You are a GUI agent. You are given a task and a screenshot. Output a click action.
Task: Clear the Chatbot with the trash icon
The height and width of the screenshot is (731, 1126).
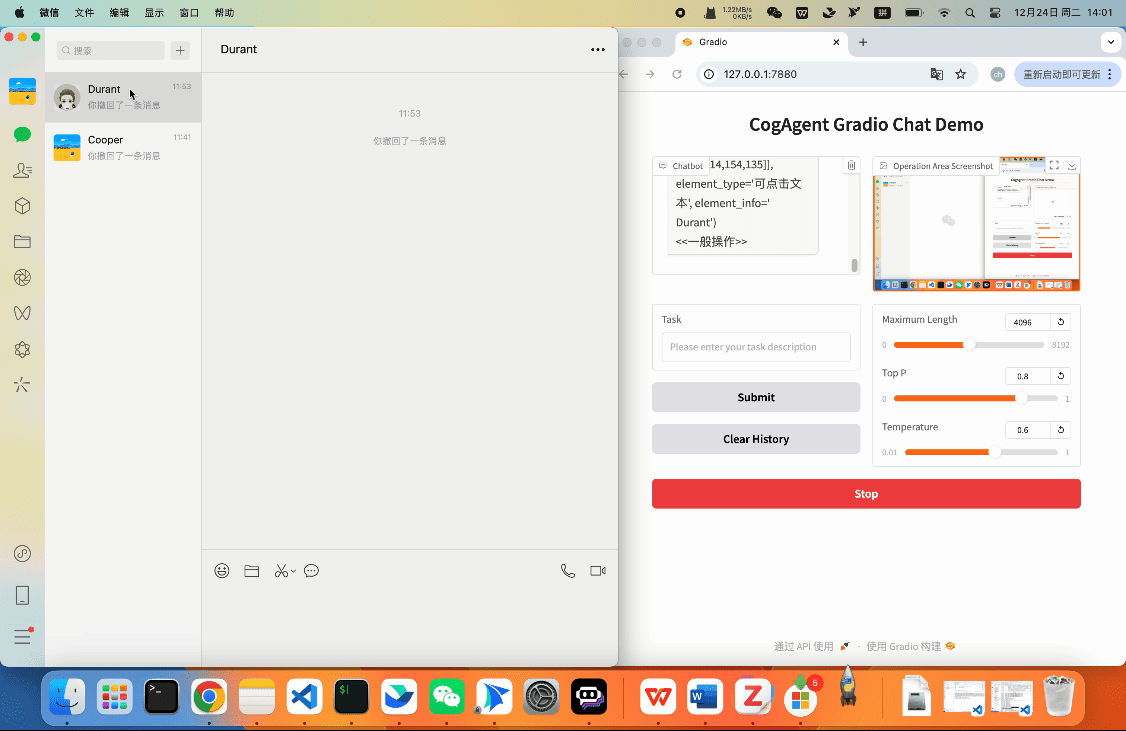(851, 165)
